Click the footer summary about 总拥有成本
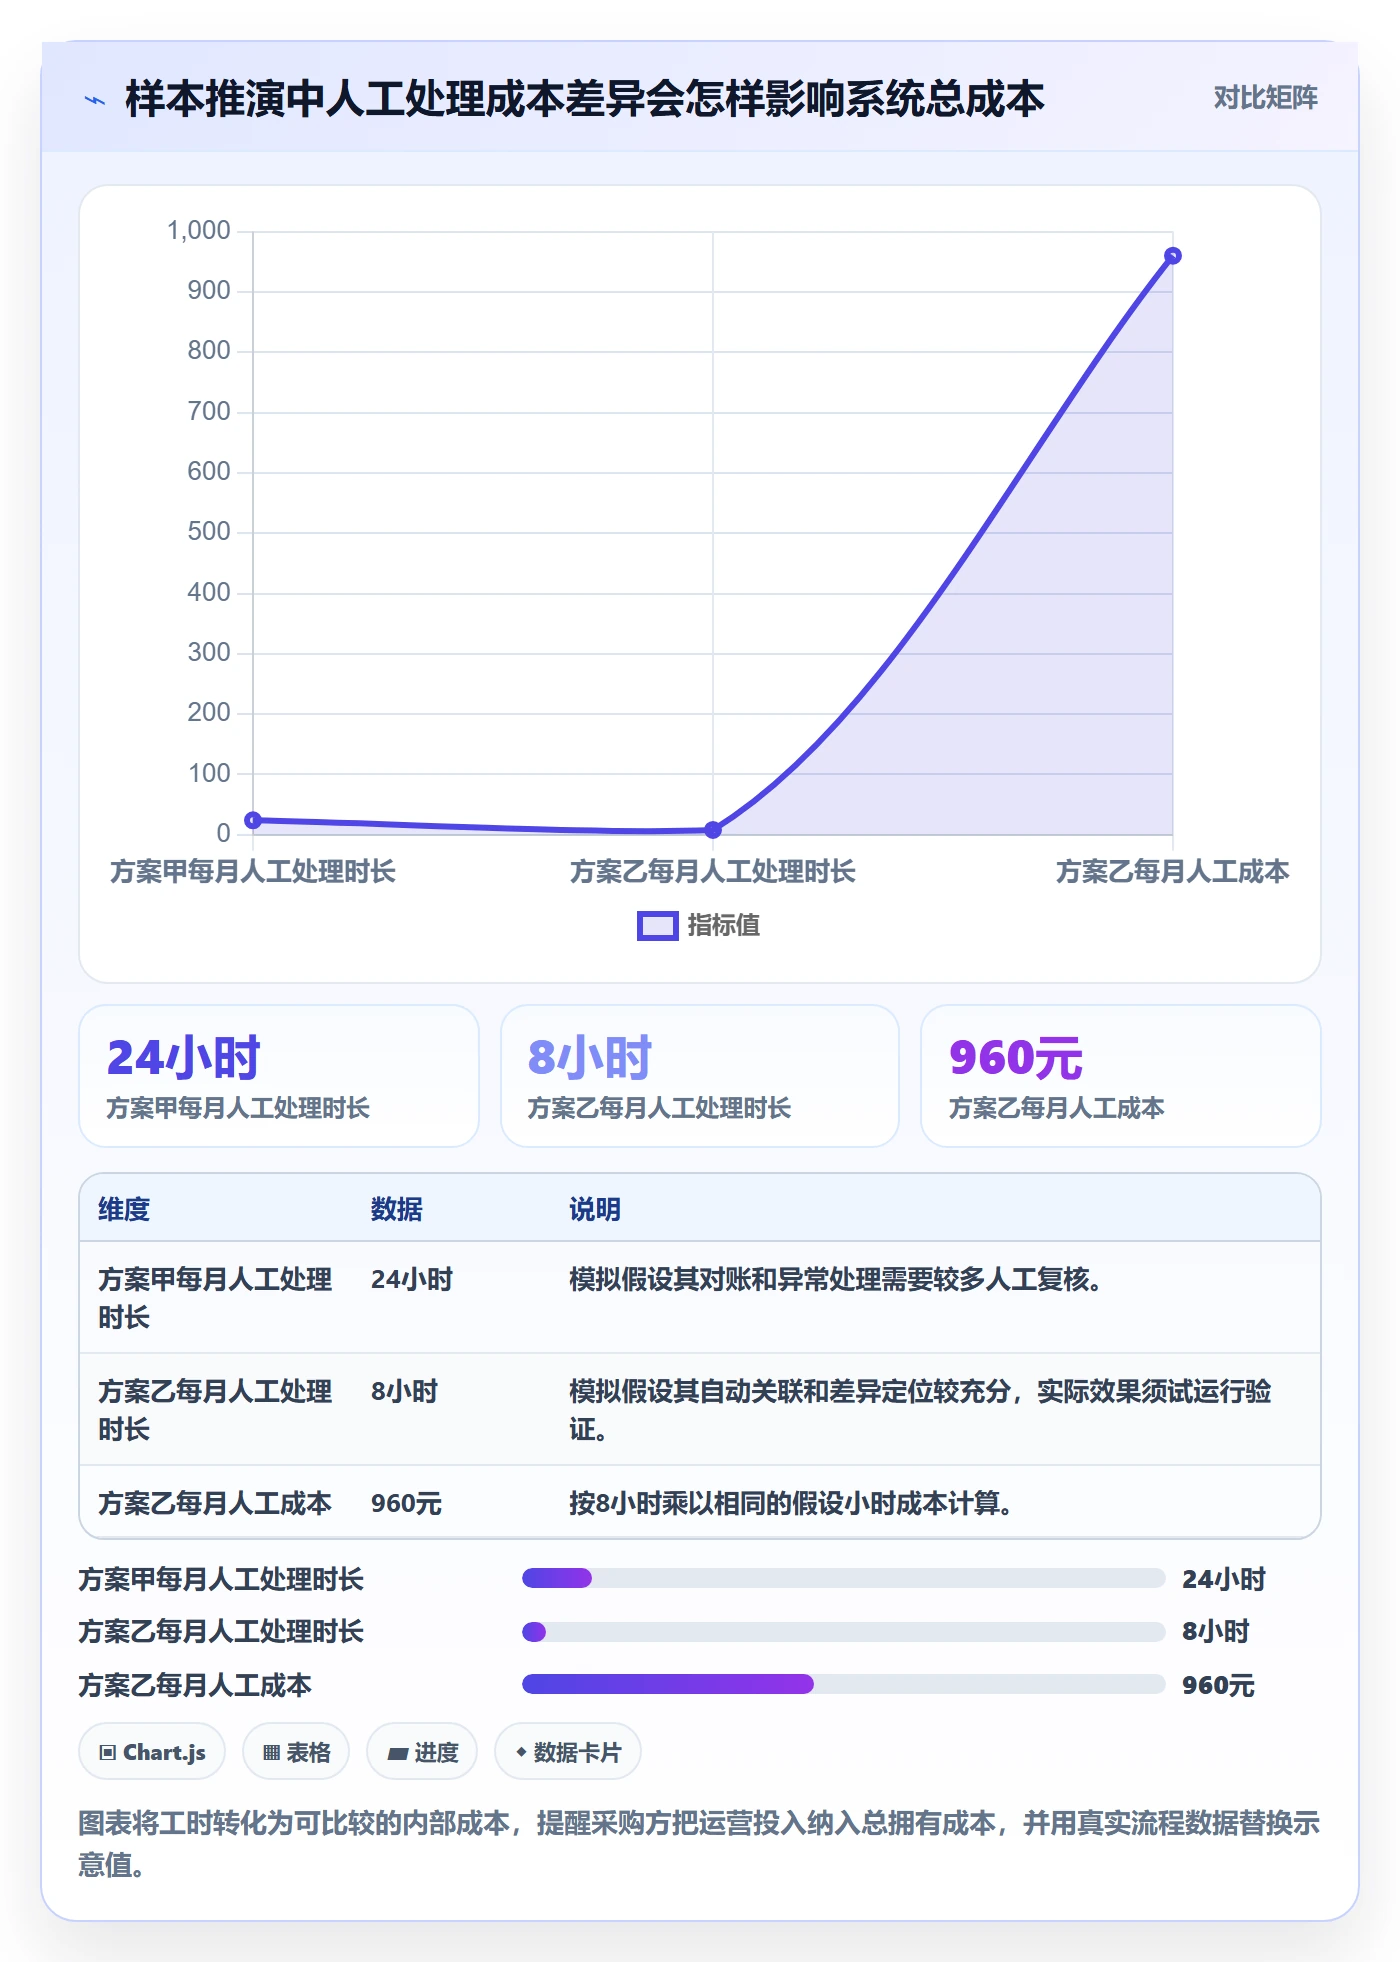 (x=699, y=1844)
